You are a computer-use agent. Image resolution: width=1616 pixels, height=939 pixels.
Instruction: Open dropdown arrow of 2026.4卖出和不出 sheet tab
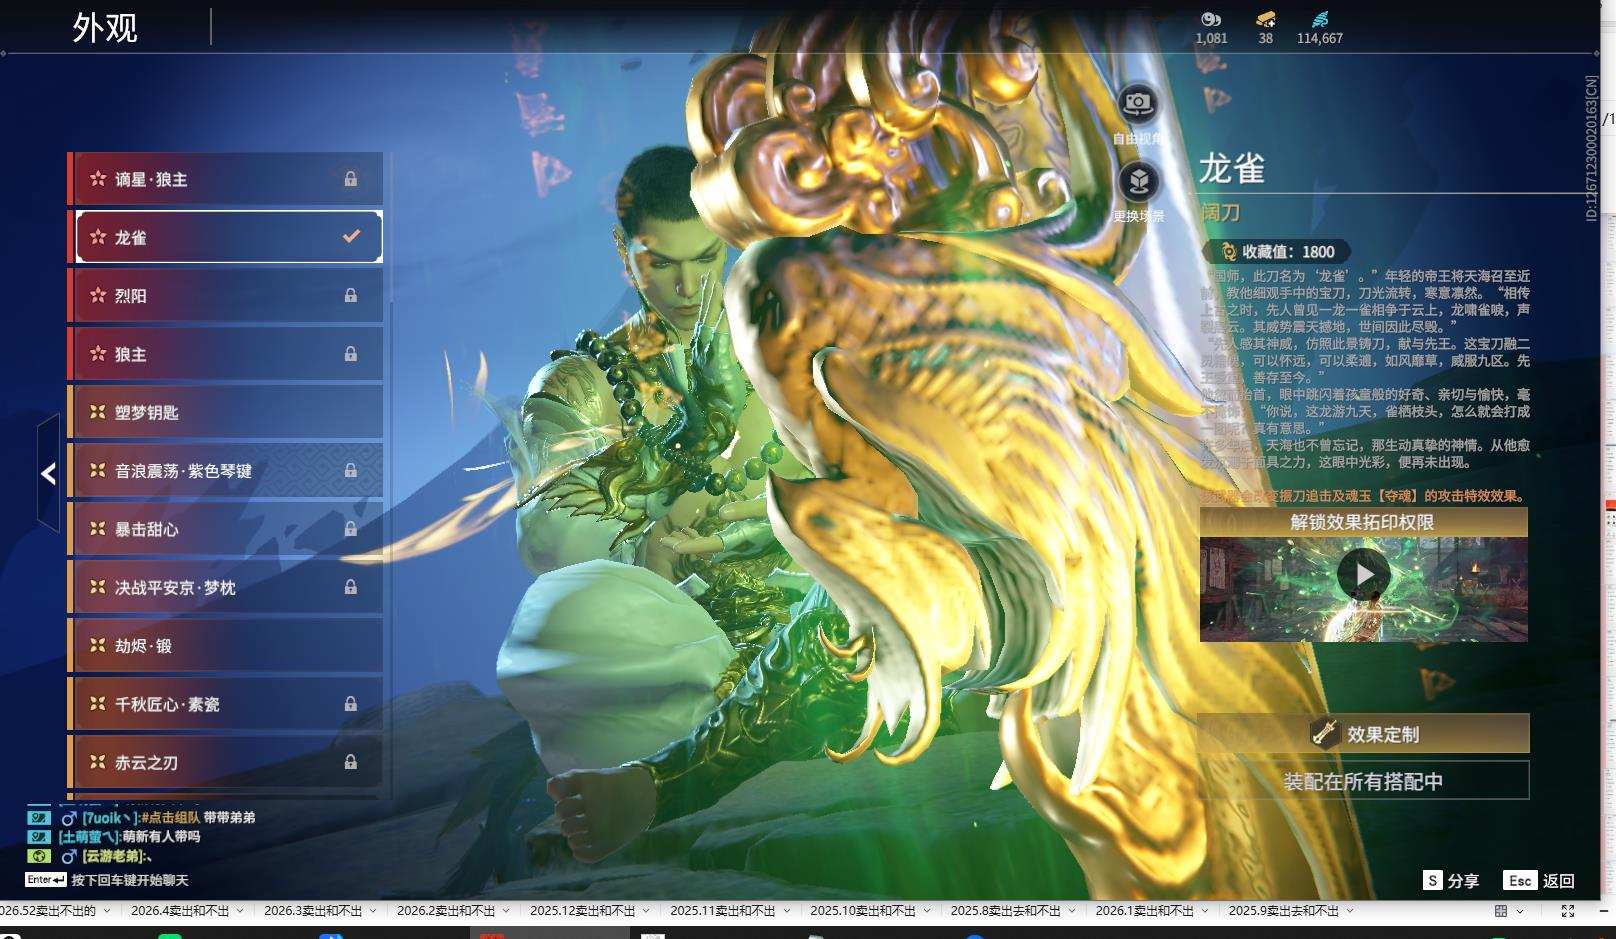(x=240, y=911)
